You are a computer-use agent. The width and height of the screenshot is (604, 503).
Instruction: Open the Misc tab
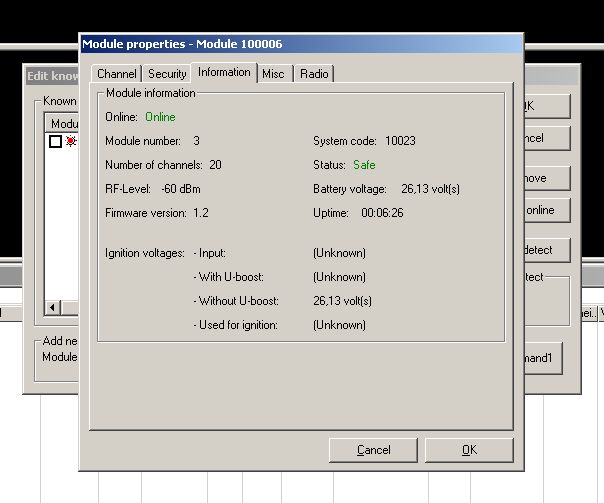[x=273, y=74]
